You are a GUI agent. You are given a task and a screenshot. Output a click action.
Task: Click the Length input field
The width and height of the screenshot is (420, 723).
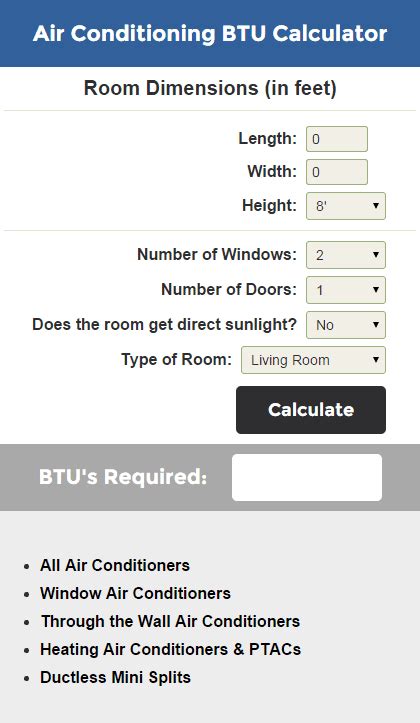(x=337, y=139)
